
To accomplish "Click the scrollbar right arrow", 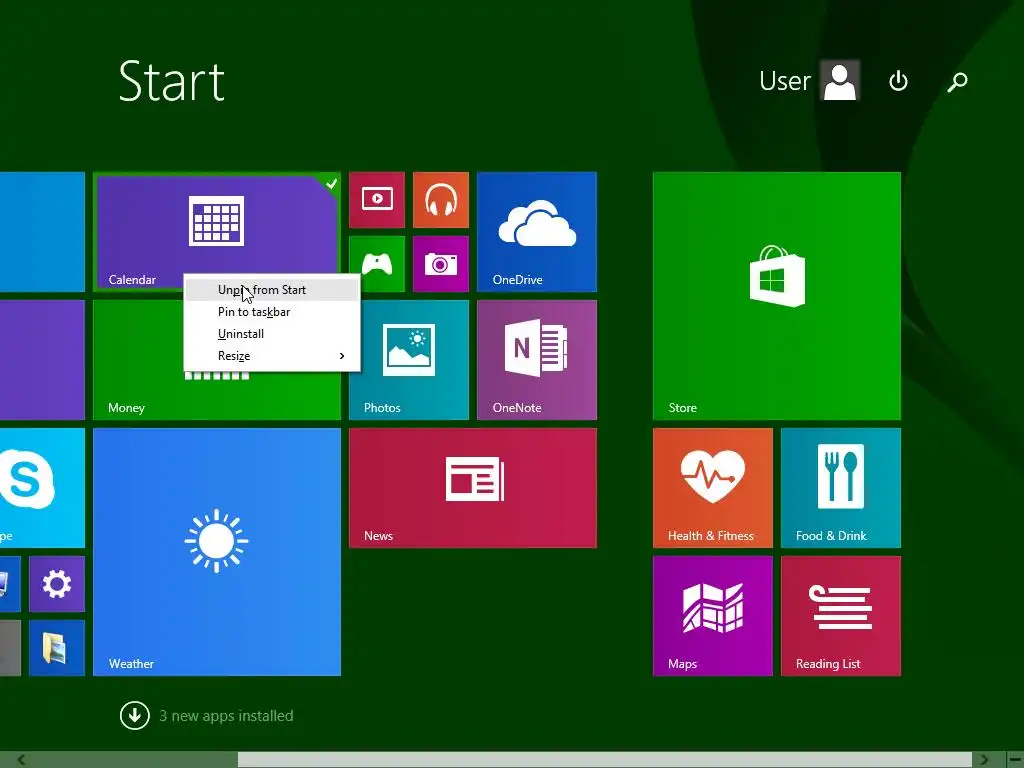I will click(x=985, y=760).
